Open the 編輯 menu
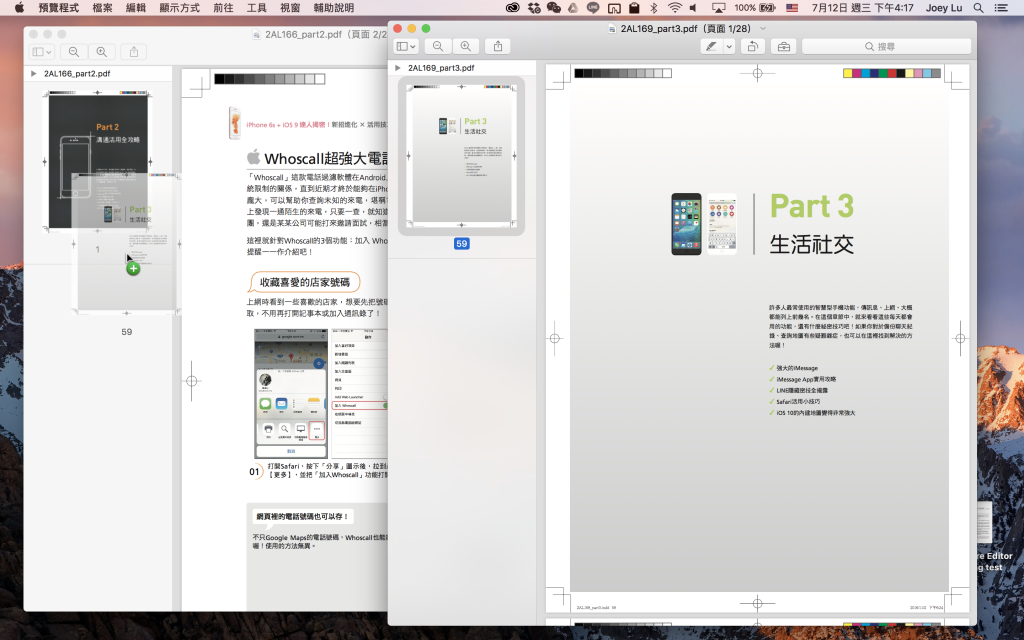This screenshot has width=1024, height=640. tap(136, 8)
